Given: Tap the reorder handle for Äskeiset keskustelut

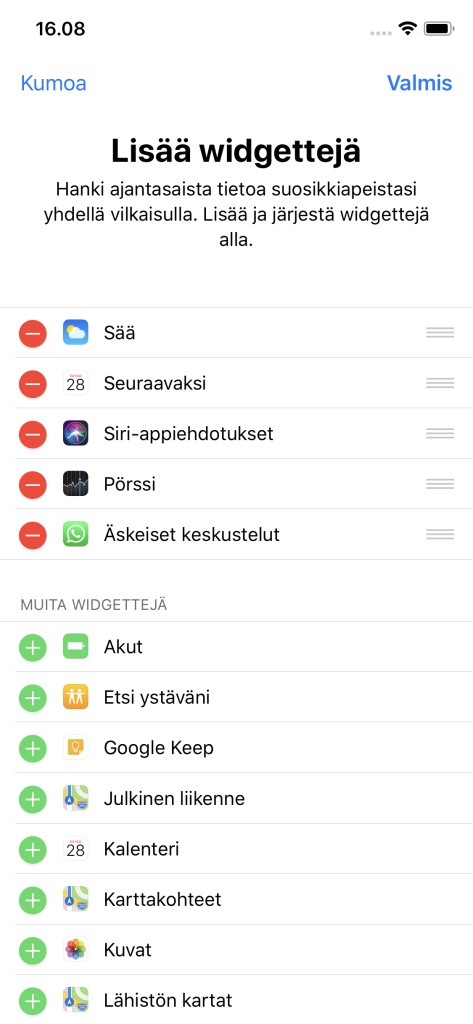Looking at the screenshot, I should click(440, 535).
